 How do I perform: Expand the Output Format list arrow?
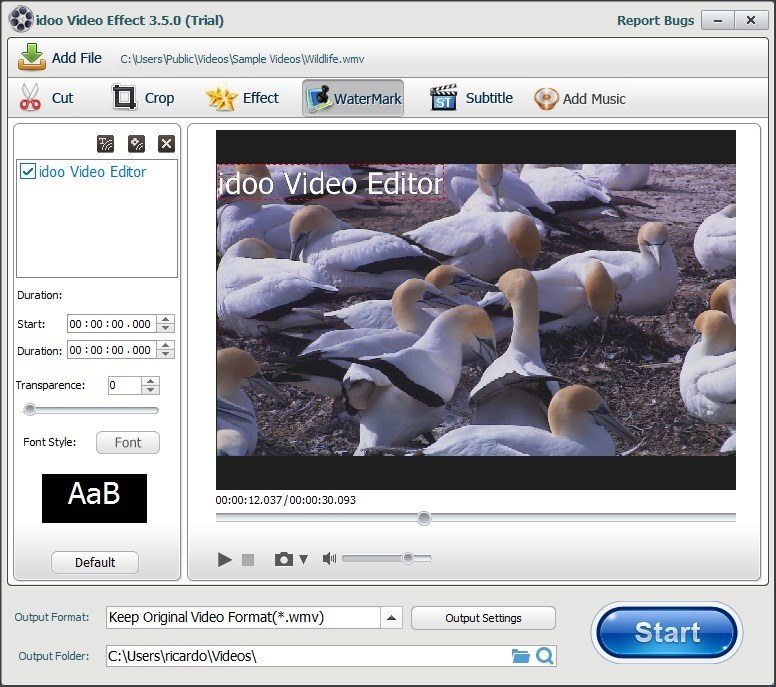391,618
